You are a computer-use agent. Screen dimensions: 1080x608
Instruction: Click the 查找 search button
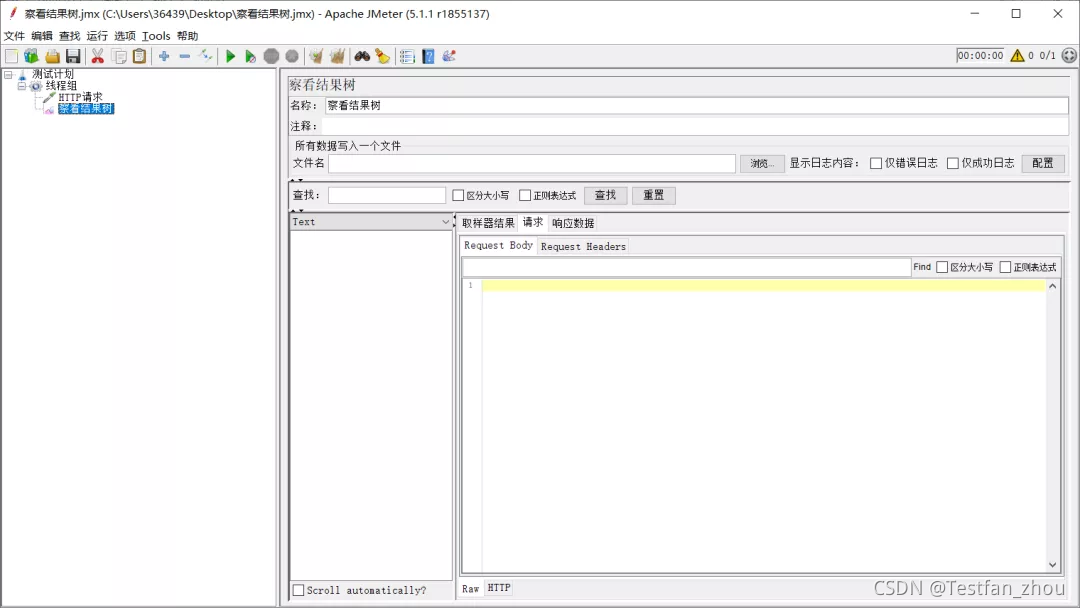click(605, 196)
